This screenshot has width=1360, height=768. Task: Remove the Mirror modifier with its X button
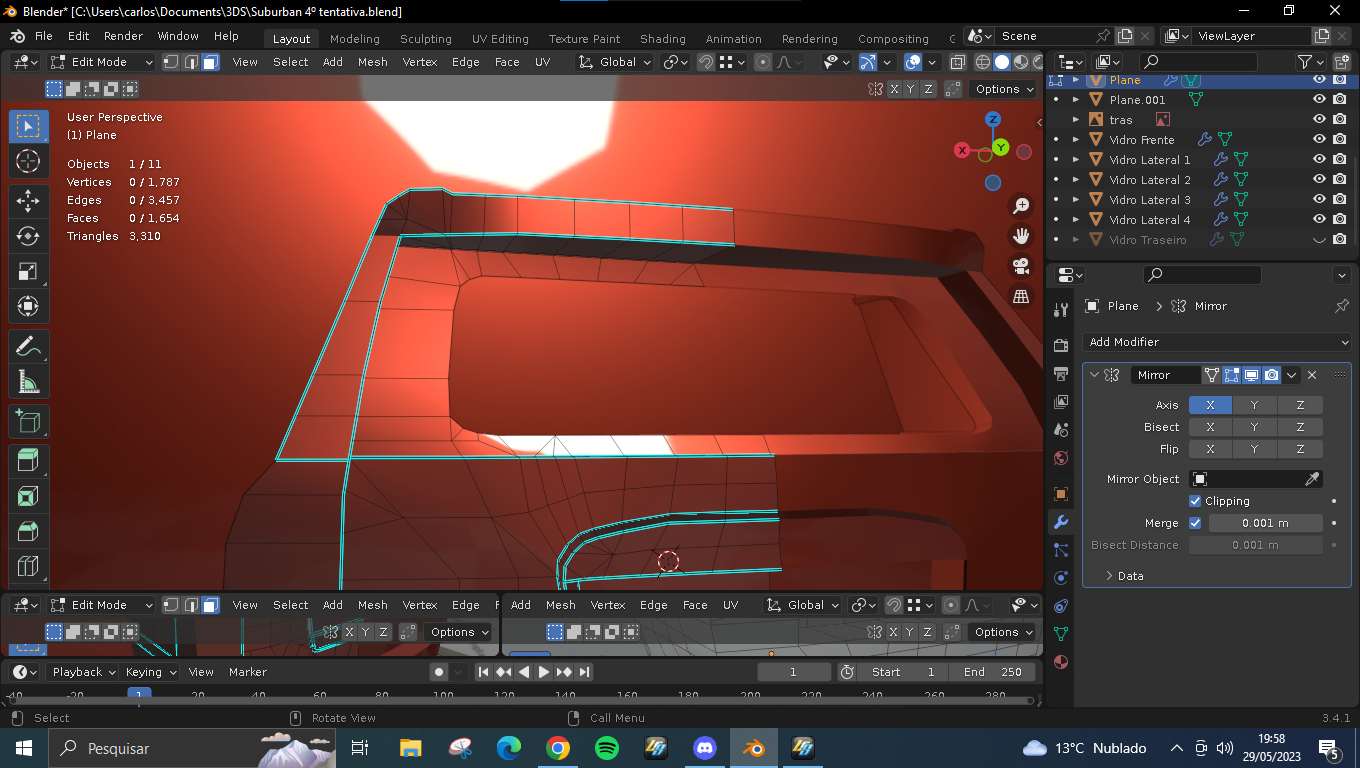pyautogui.click(x=1312, y=375)
